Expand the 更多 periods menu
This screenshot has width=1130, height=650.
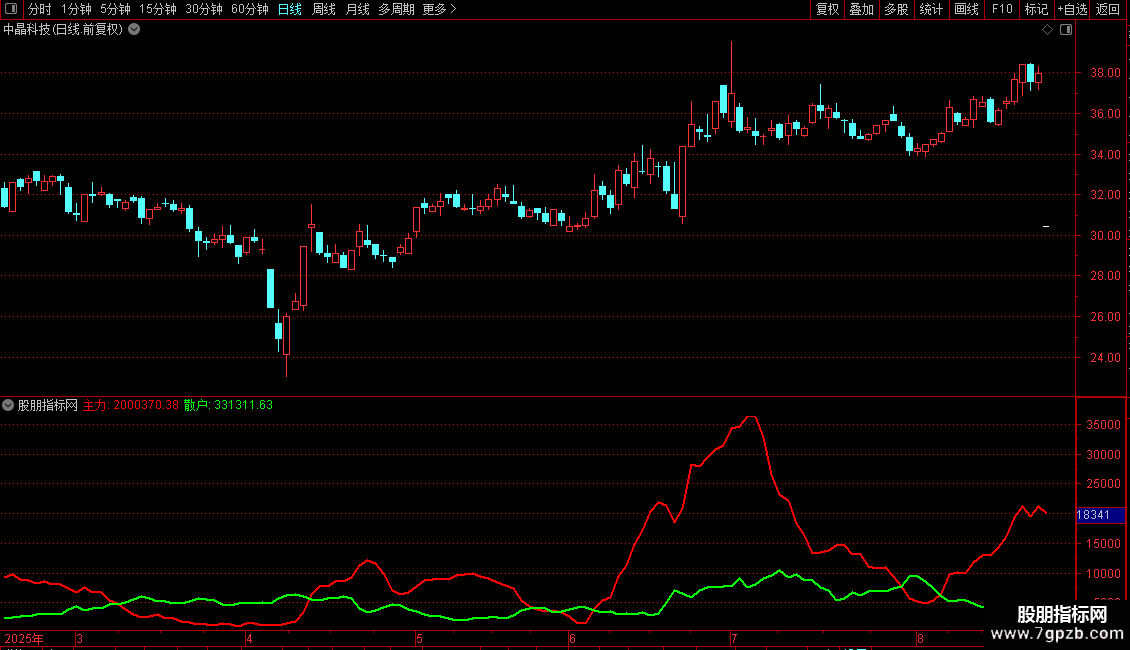[x=440, y=9]
